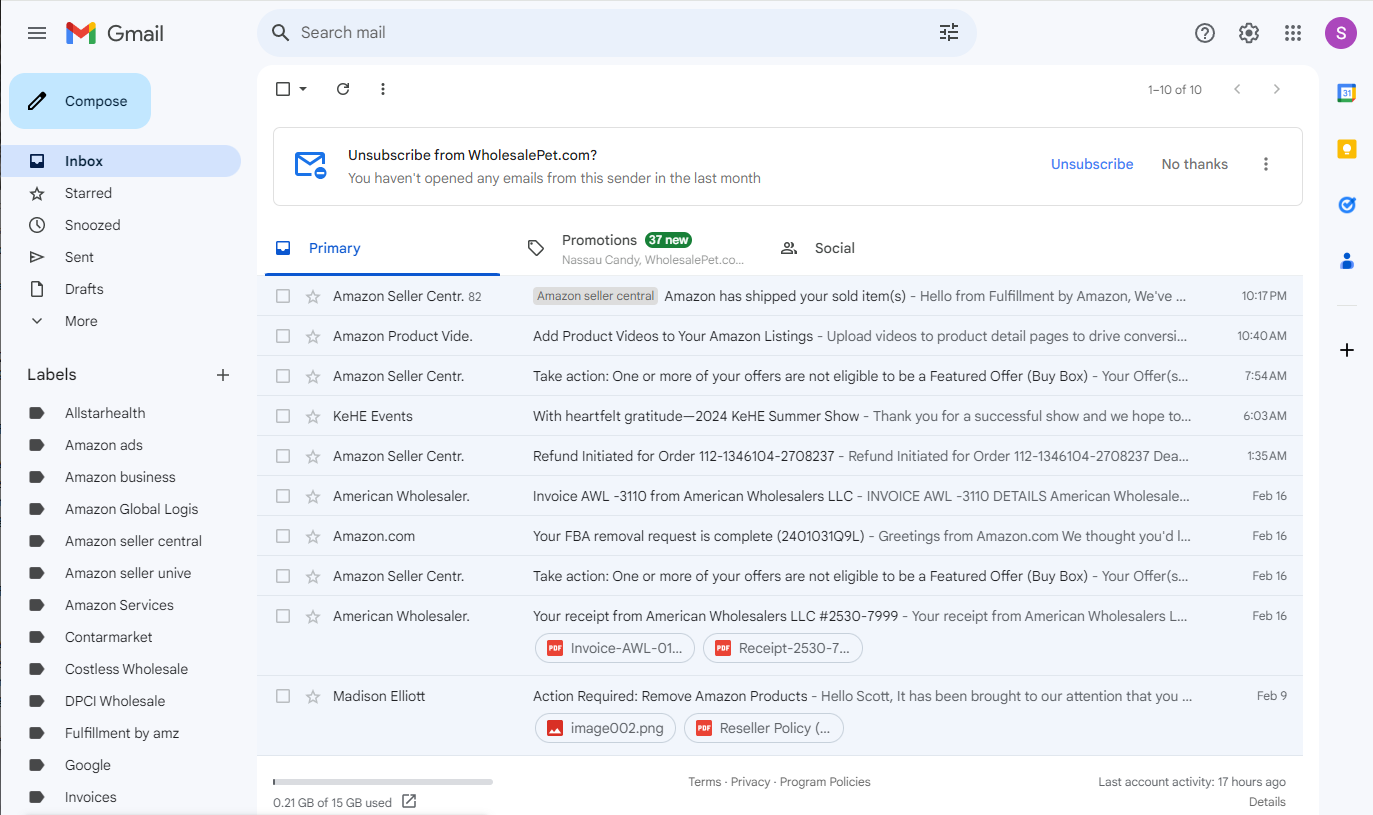Go to the newer page arrow
Image resolution: width=1373 pixels, height=815 pixels.
(1237, 89)
